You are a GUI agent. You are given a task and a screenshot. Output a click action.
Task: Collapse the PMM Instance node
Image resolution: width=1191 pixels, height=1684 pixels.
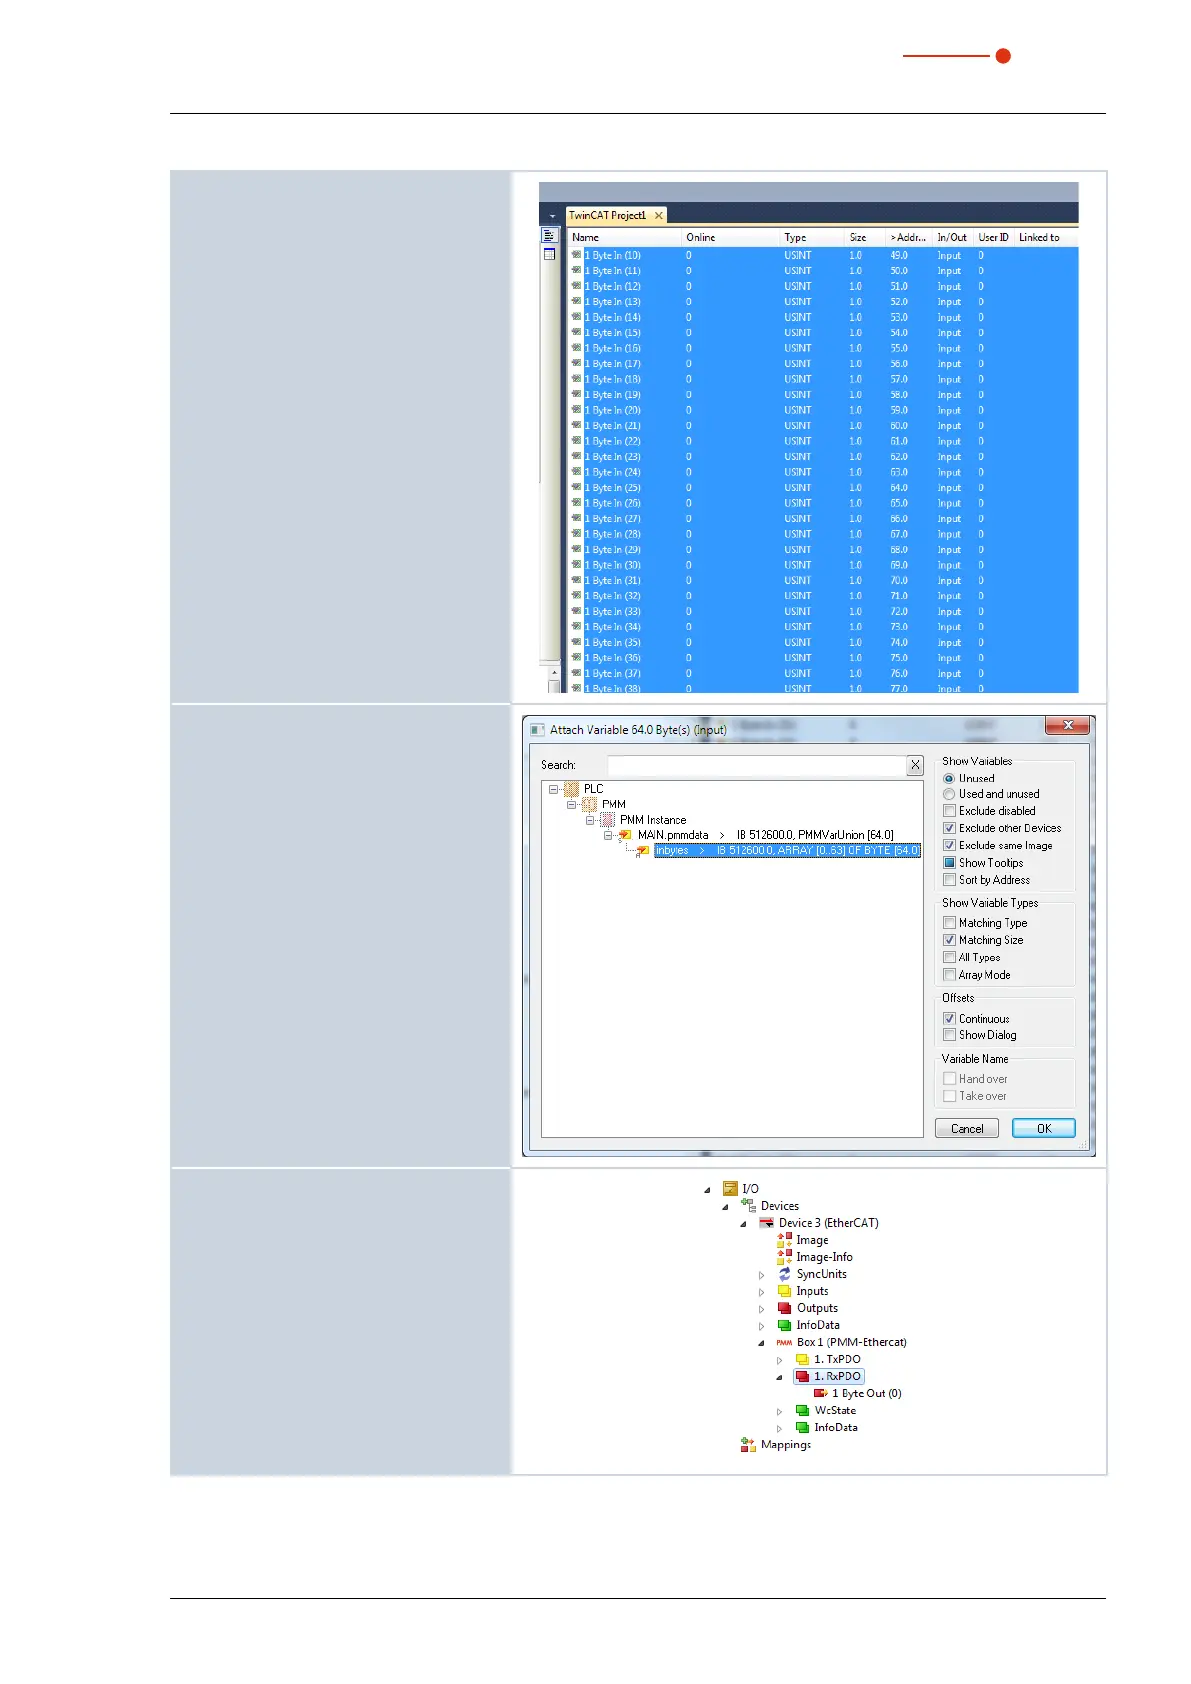[589, 820]
